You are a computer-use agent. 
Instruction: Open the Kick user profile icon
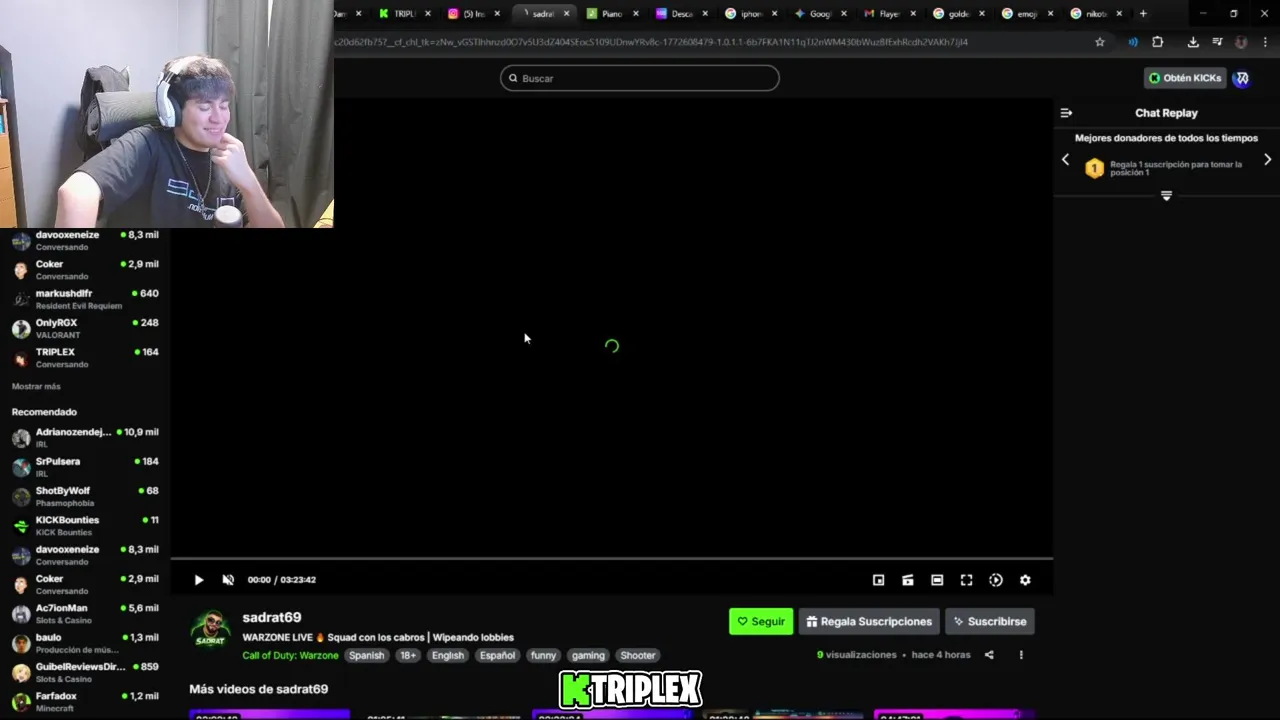click(x=1241, y=78)
